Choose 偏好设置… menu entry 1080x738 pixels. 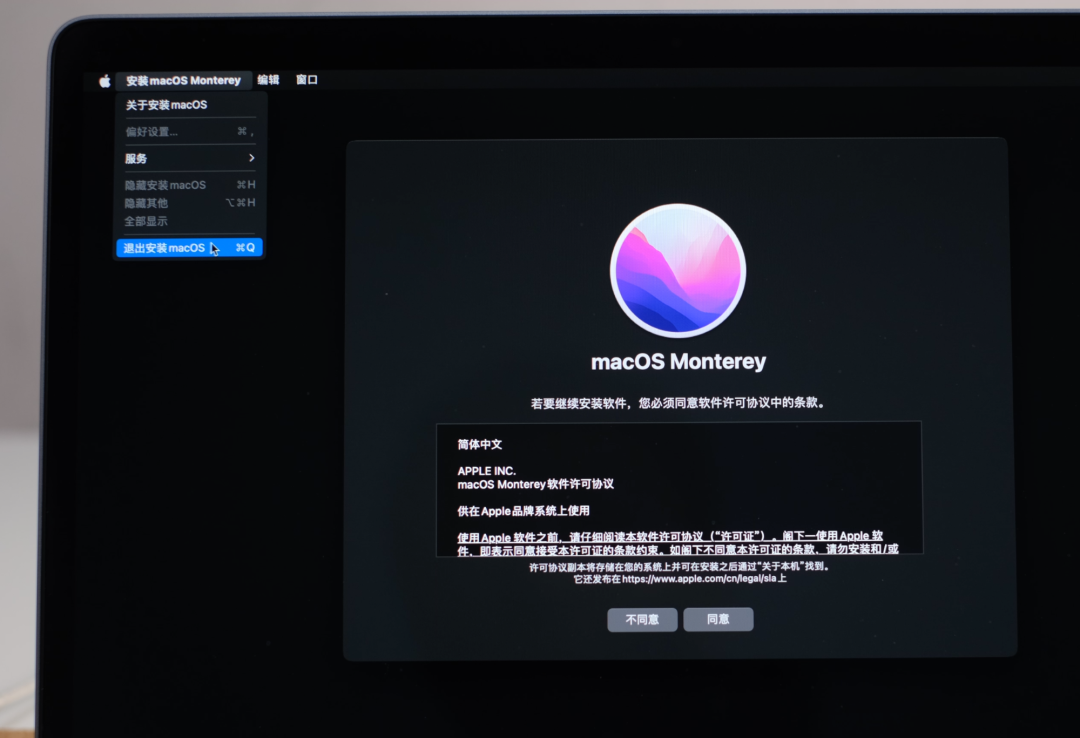point(189,132)
